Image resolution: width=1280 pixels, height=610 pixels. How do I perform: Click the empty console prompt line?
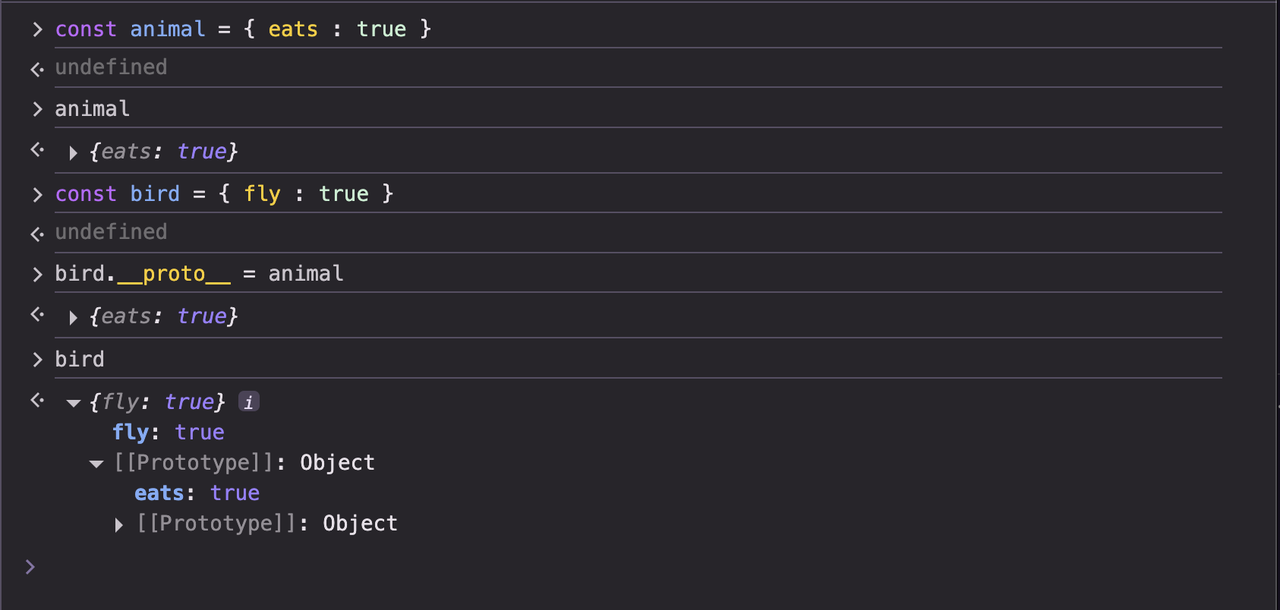(x=640, y=567)
